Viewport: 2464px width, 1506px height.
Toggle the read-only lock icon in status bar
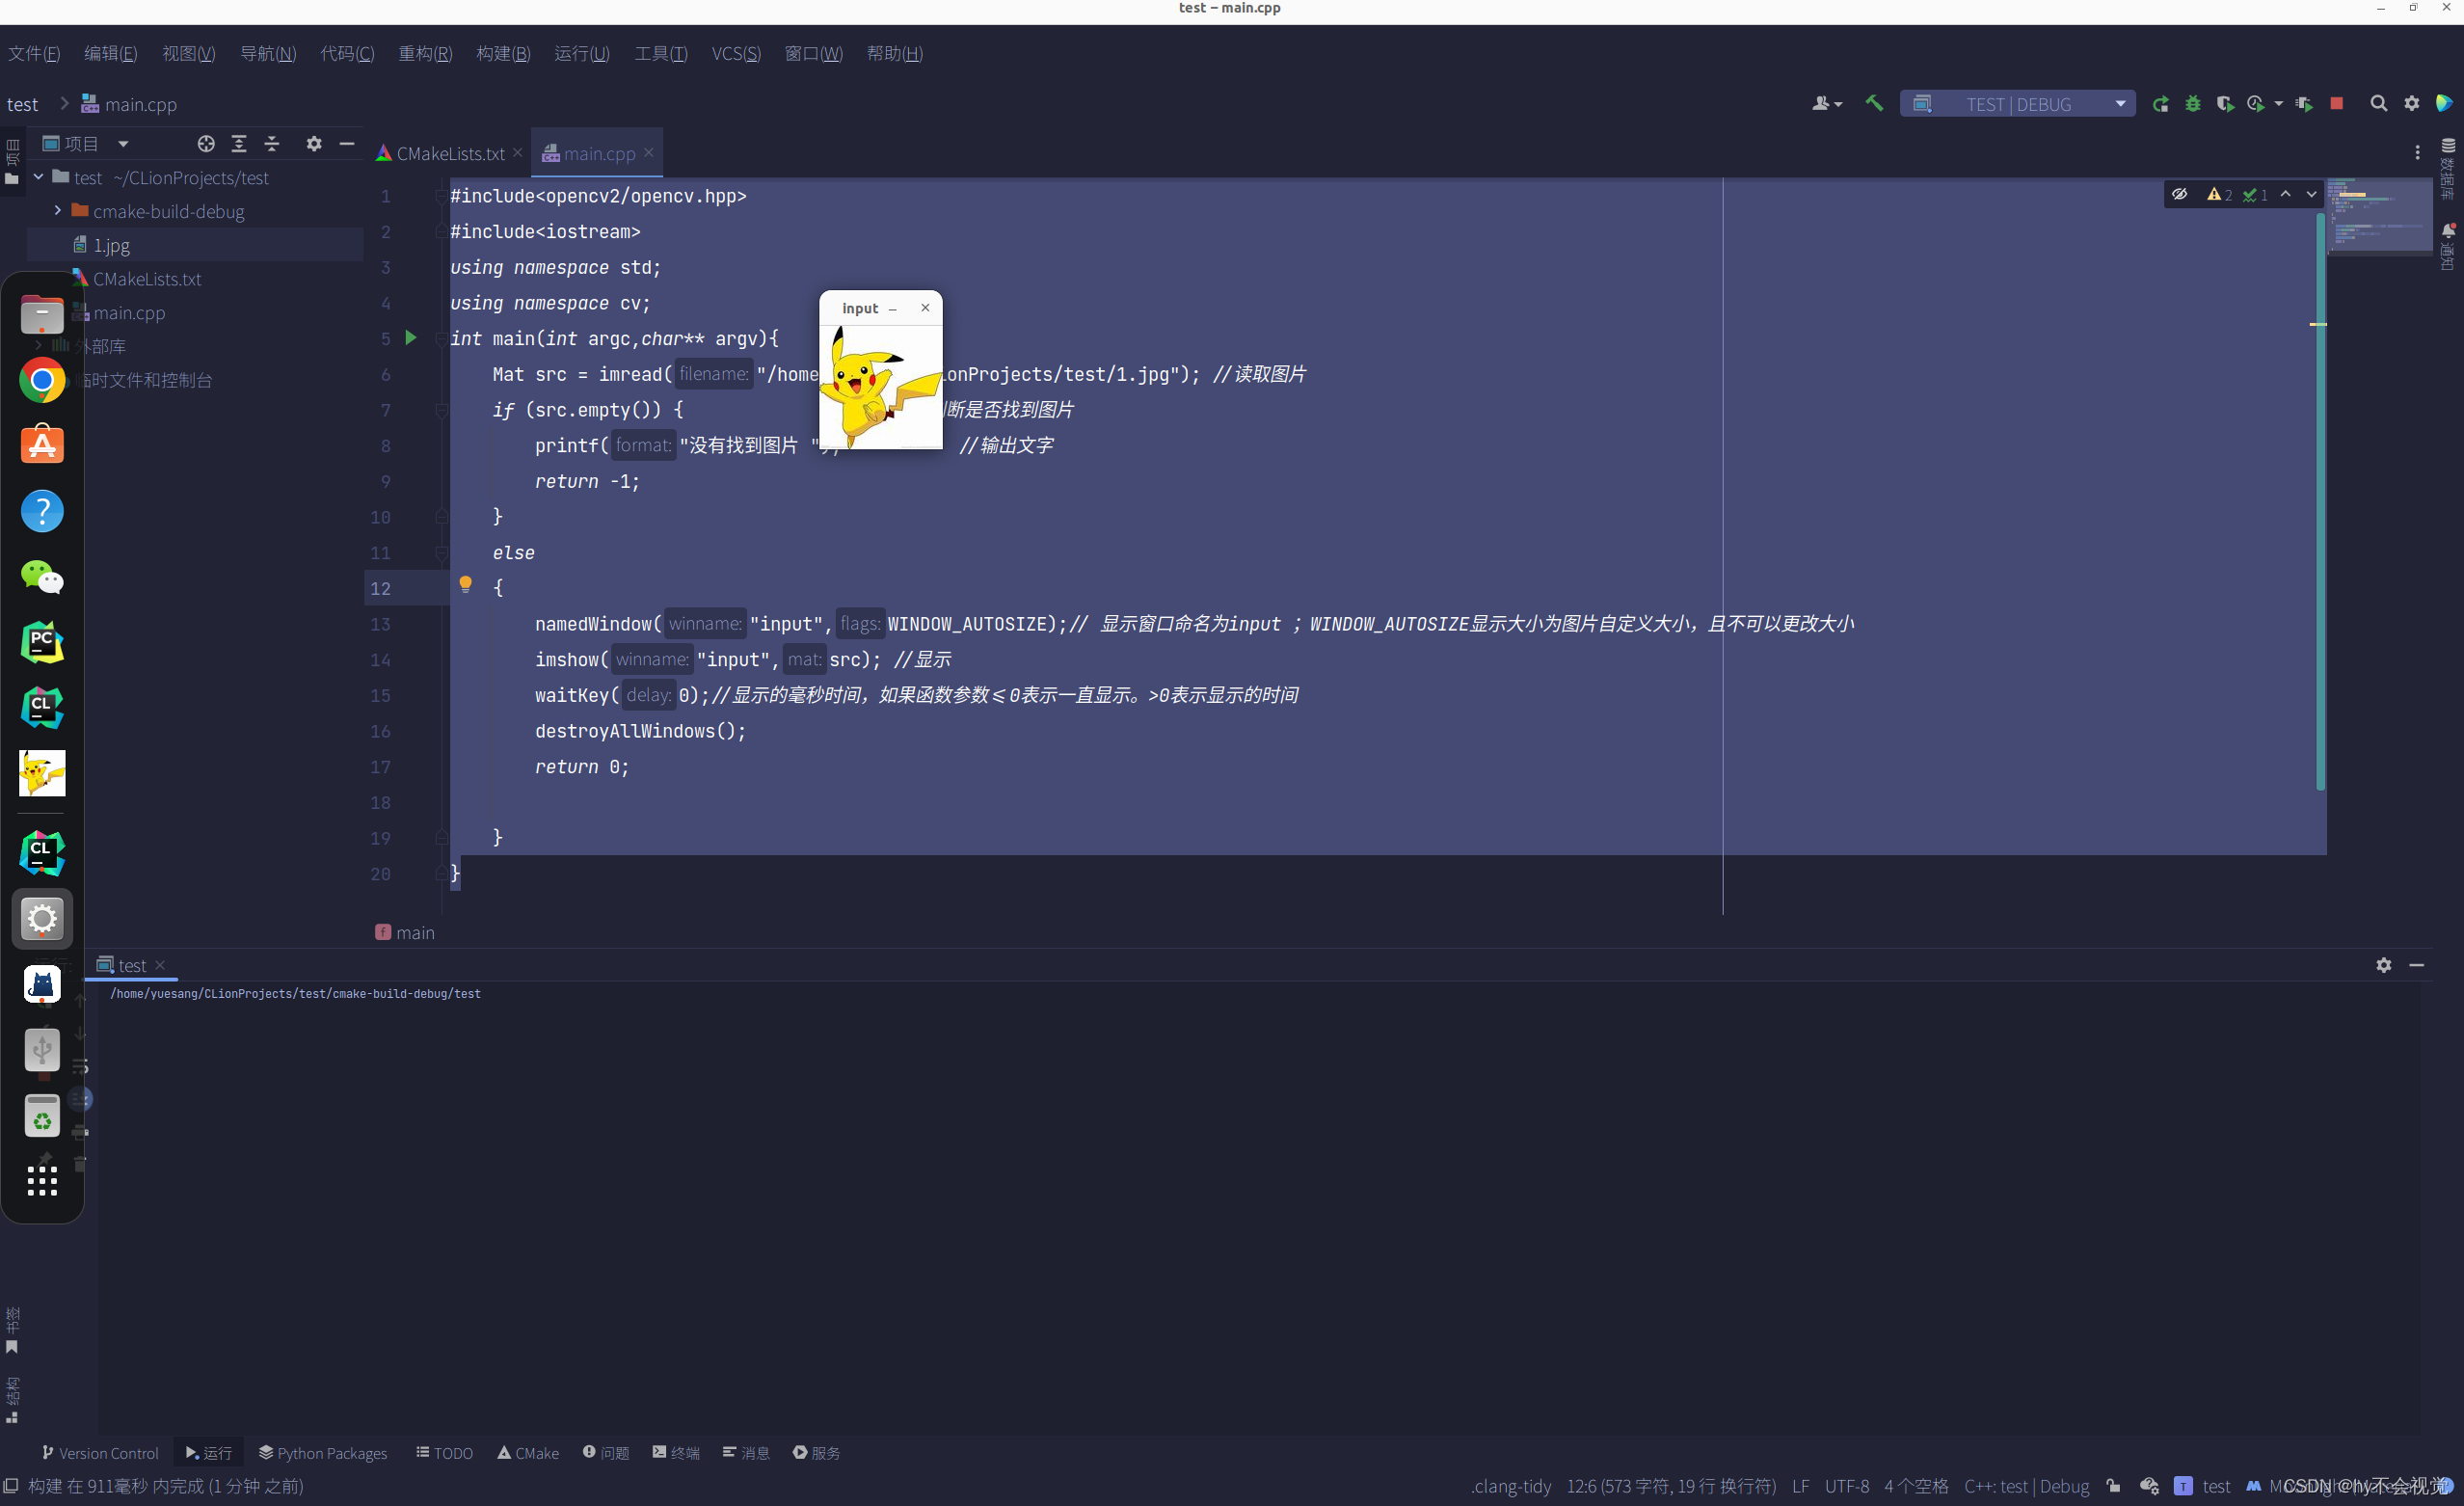[2113, 1486]
